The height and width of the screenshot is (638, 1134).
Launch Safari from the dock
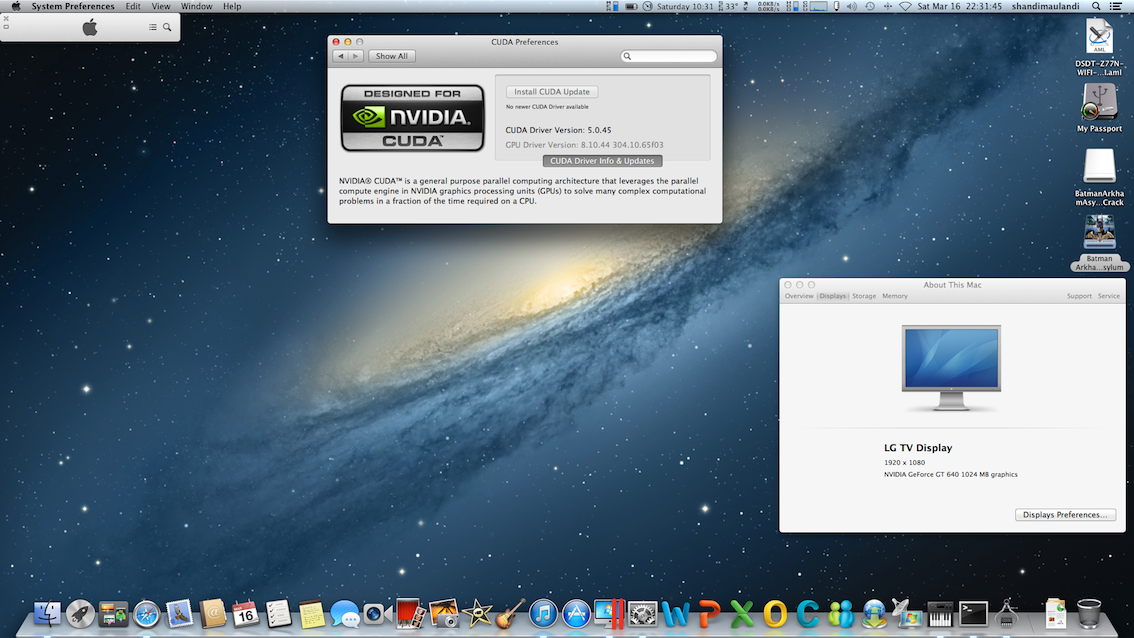(x=147, y=613)
